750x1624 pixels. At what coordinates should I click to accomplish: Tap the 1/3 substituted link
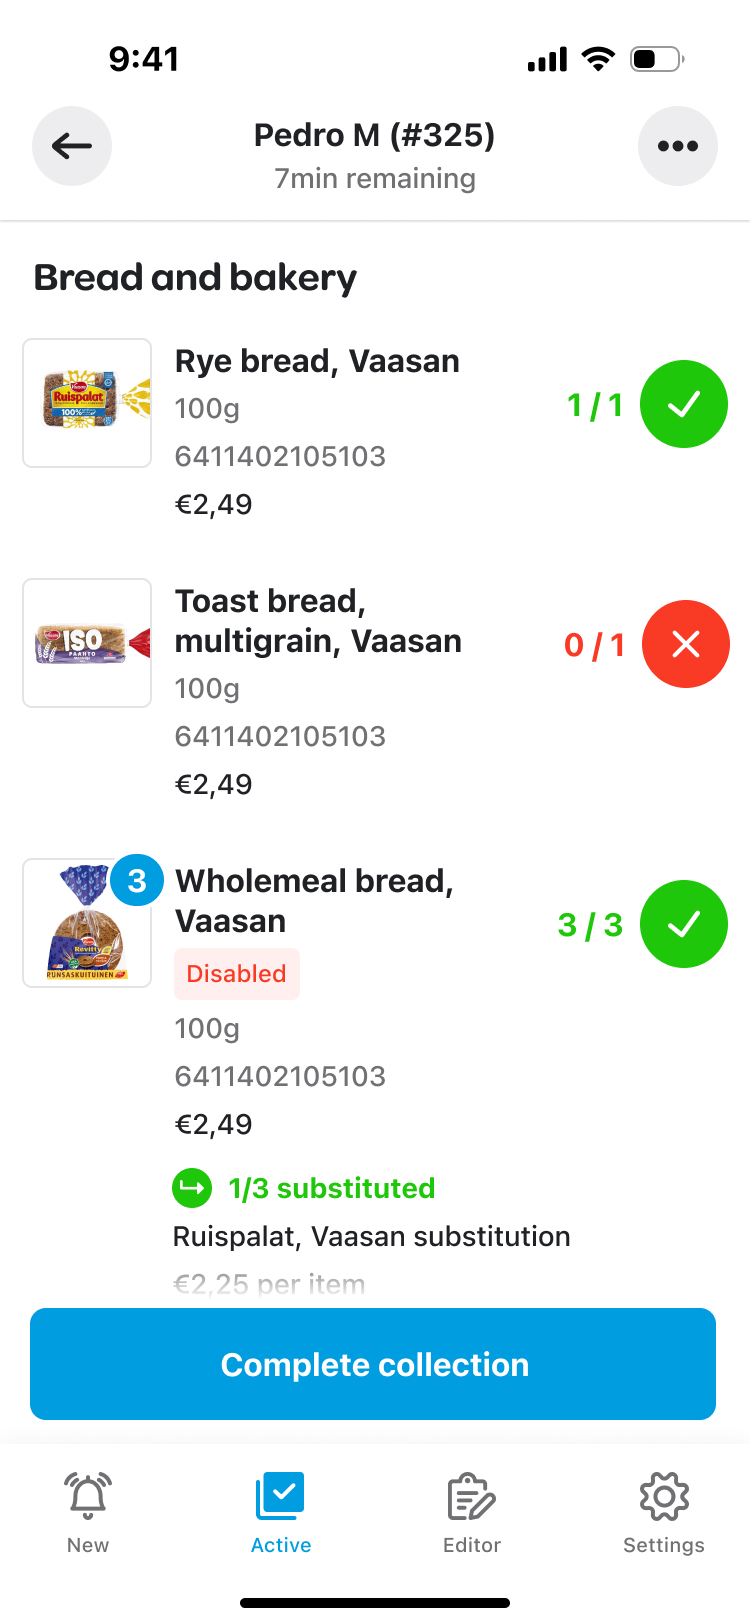click(x=332, y=1188)
